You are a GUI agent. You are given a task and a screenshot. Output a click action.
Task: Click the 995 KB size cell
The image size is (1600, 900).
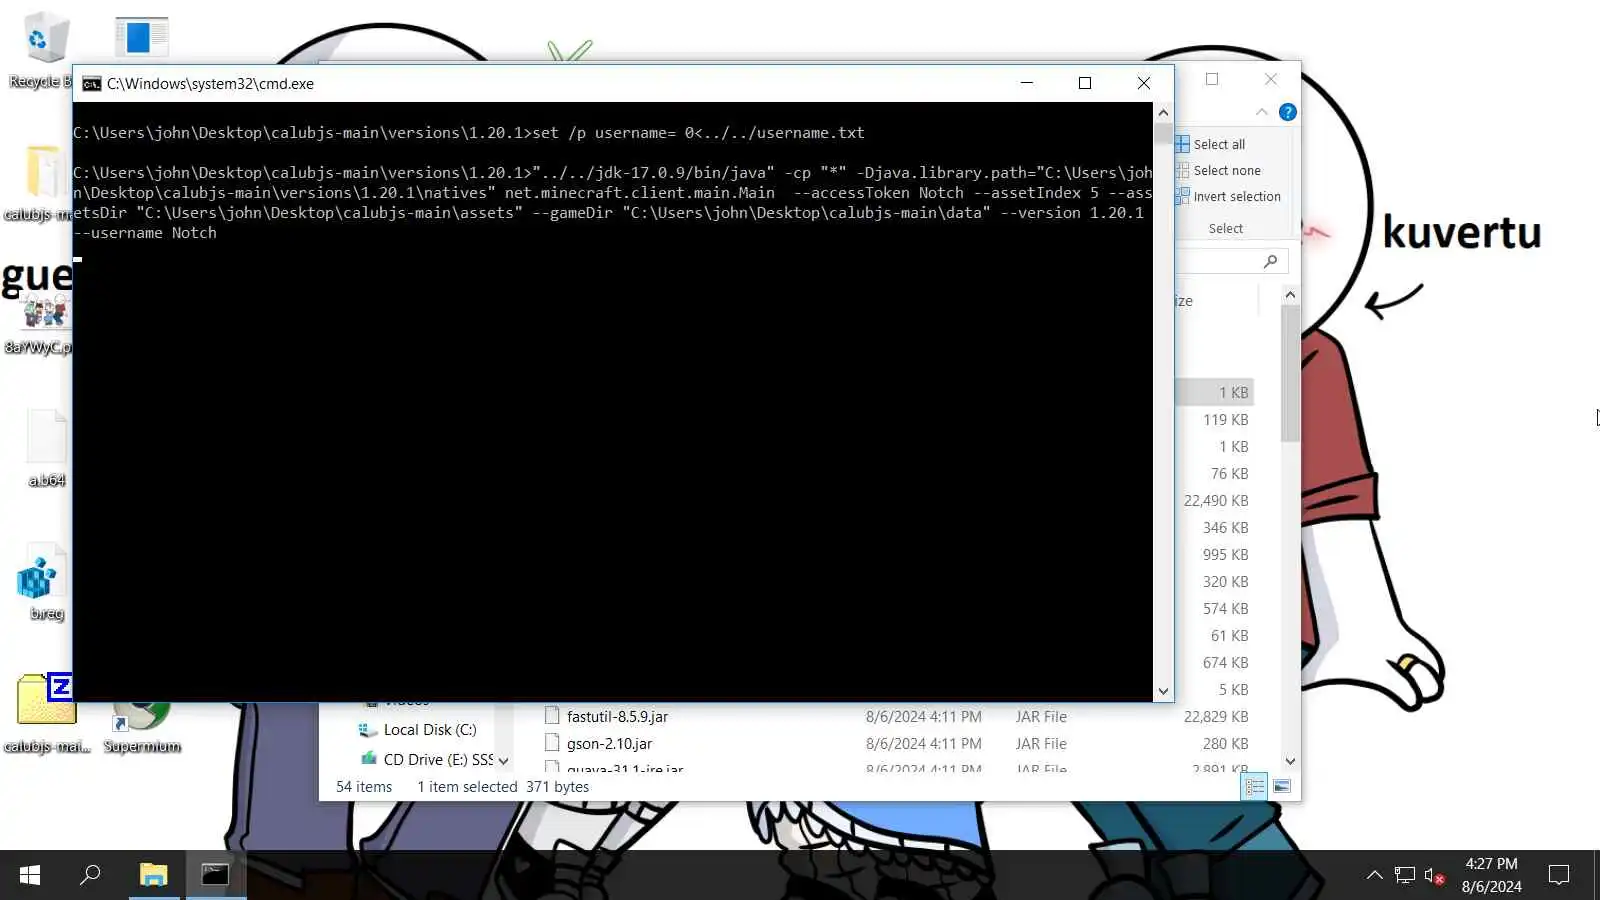click(x=1226, y=554)
